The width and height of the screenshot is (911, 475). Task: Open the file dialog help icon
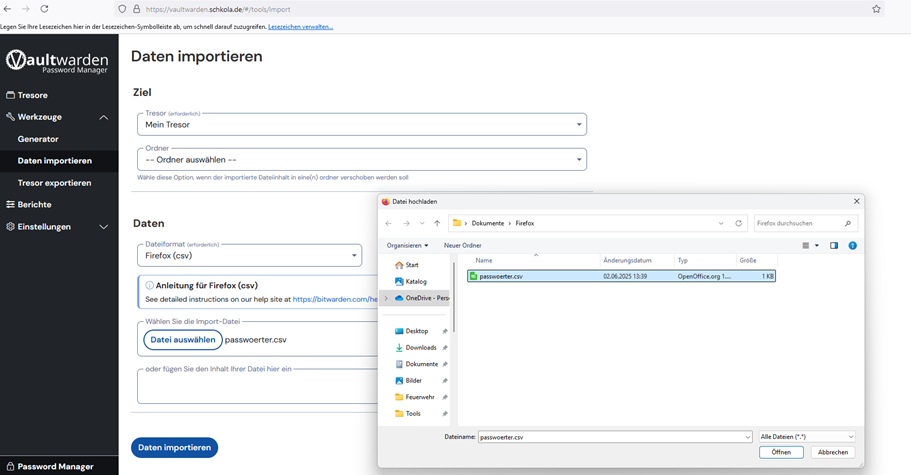(852, 245)
